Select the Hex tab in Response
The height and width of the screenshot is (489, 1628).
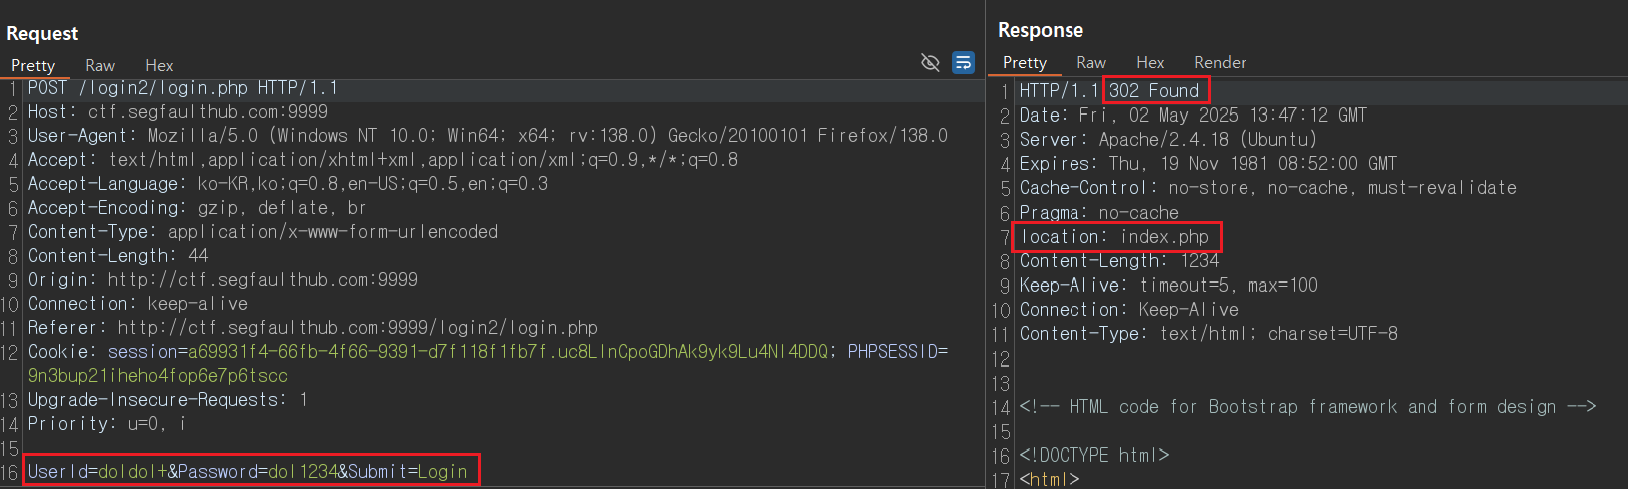[1150, 62]
